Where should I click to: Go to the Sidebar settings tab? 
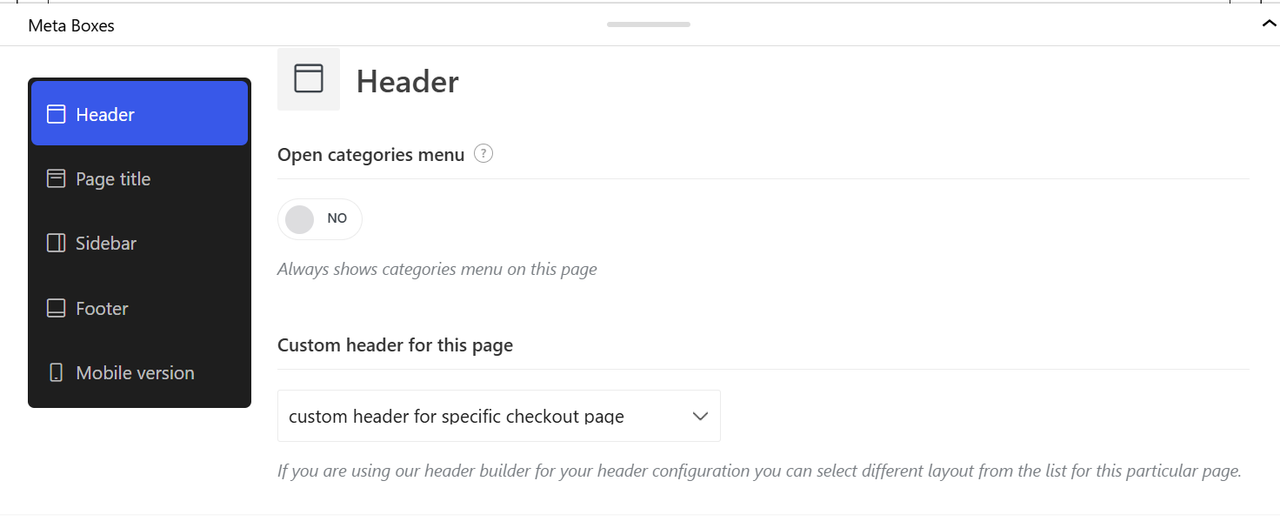click(x=139, y=243)
